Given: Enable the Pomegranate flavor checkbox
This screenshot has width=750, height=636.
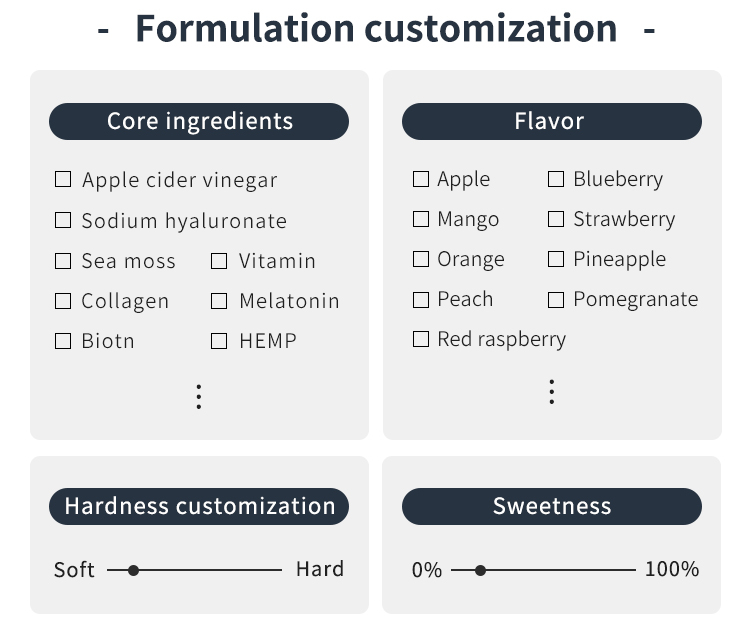Looking at the screenshot, I should (x=556, y=299).
